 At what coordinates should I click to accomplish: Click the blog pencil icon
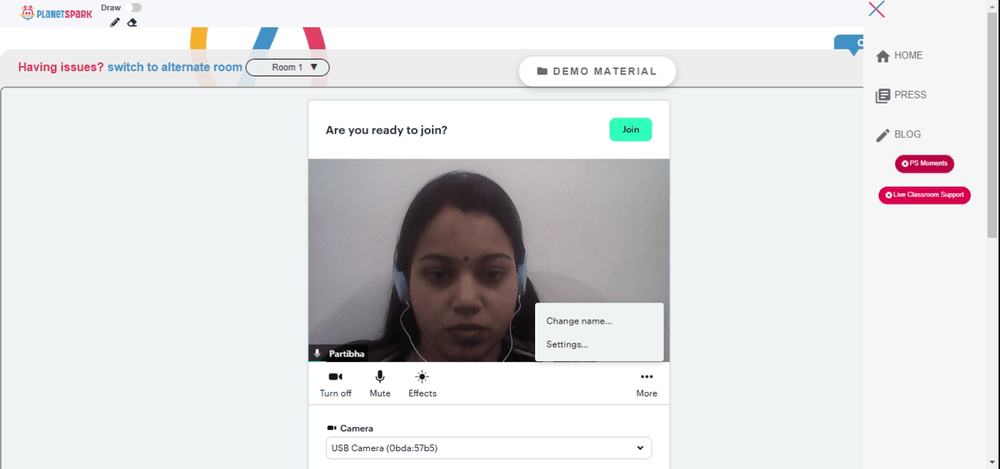point(883,135)
